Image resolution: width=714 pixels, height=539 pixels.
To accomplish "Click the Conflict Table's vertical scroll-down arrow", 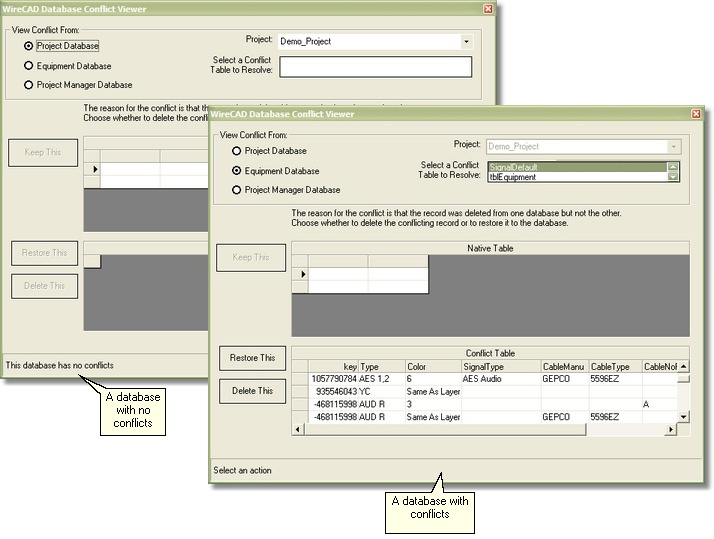I will pyautogui.click(x=683, y=416).
